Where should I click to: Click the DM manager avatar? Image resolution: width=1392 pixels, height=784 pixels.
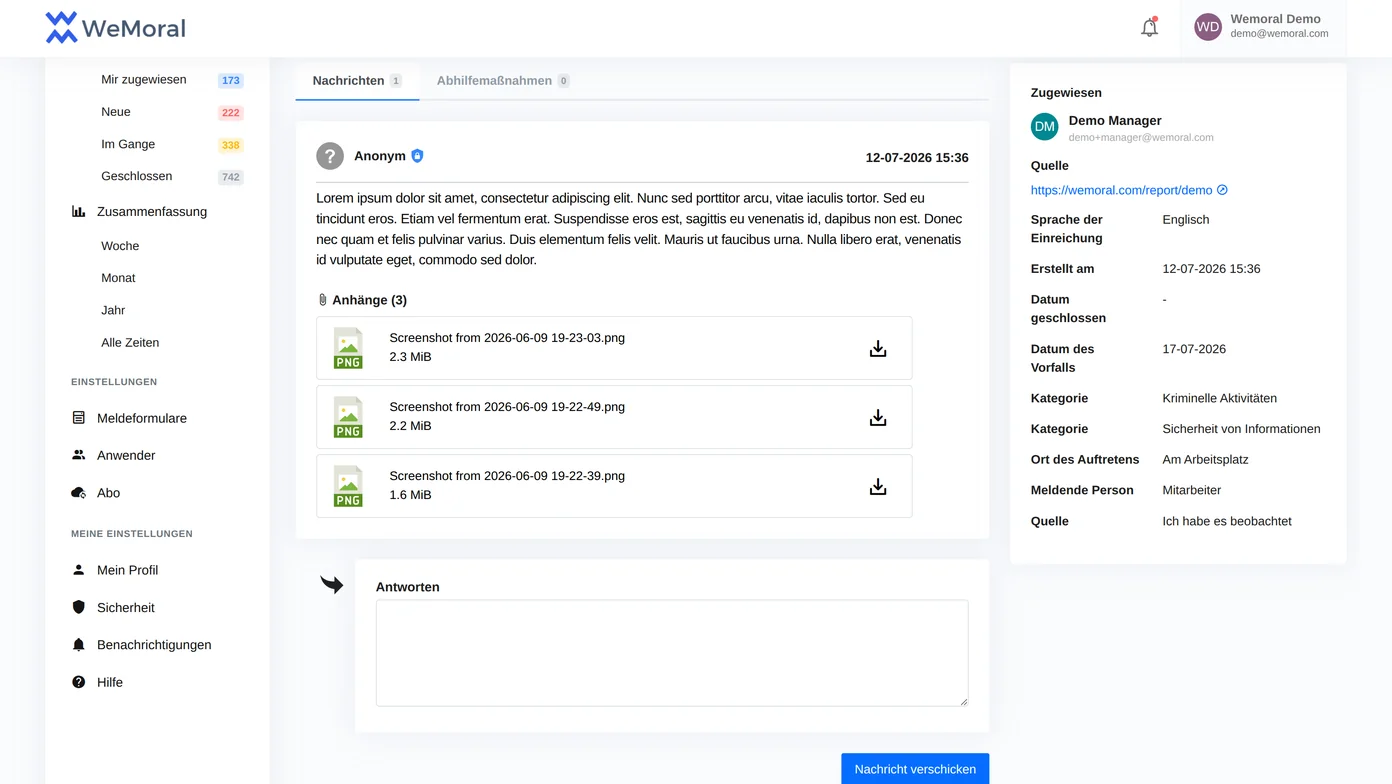pyautogui.click(x=1045, y=126)
